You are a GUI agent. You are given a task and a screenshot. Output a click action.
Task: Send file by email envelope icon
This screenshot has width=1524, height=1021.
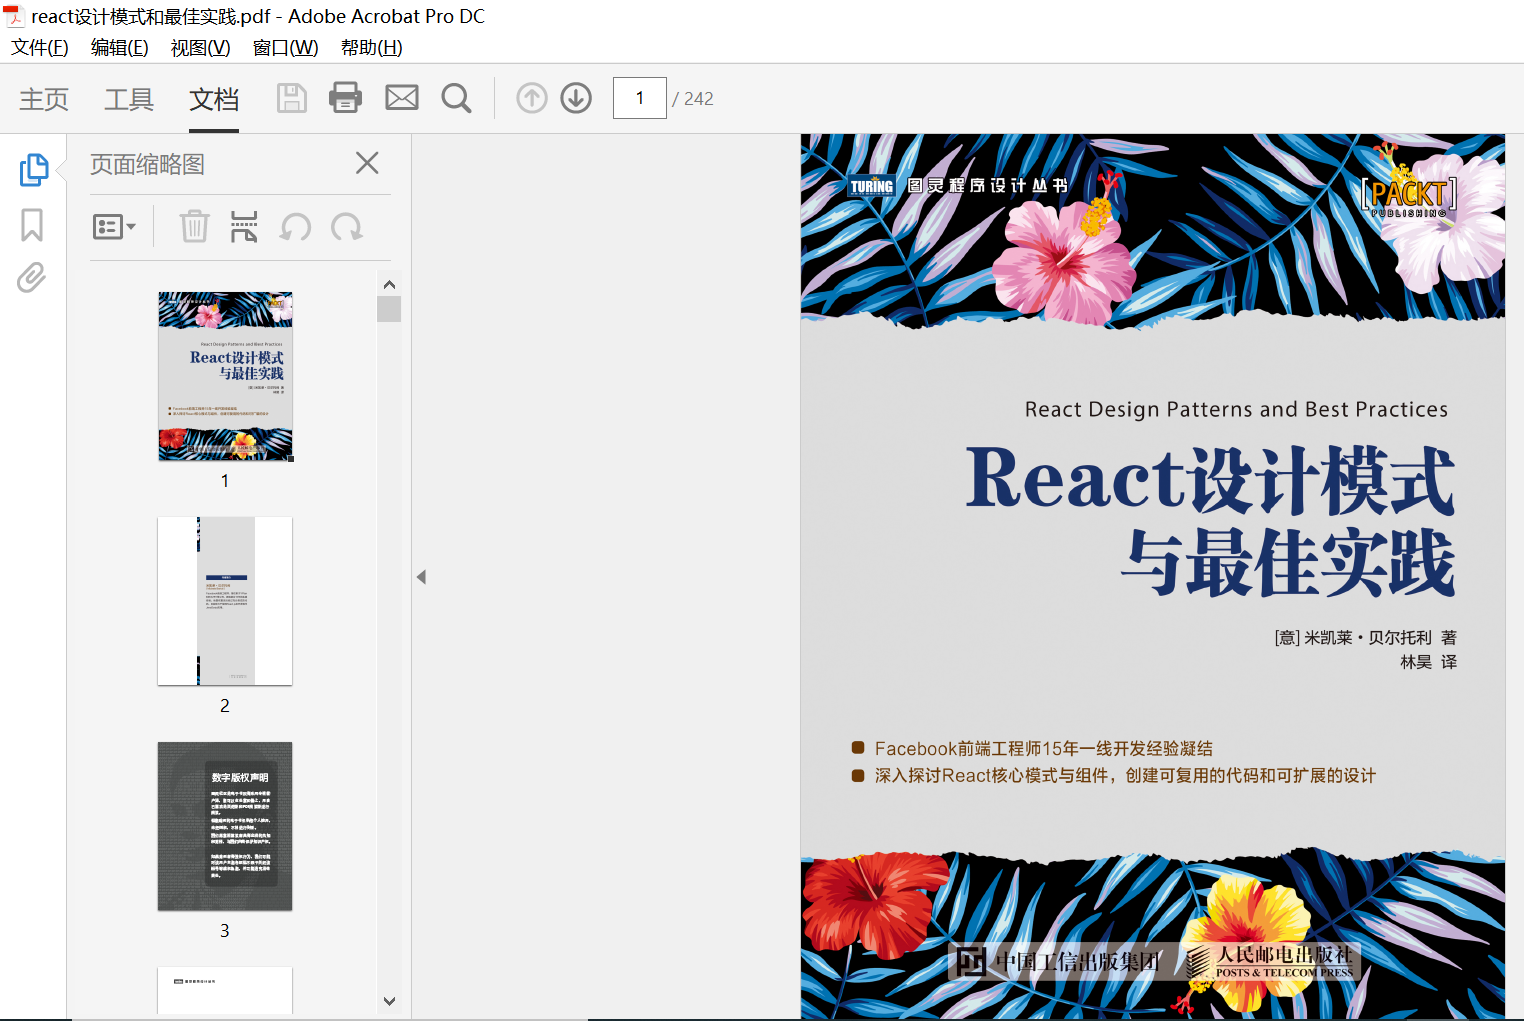tap(402, 98)
